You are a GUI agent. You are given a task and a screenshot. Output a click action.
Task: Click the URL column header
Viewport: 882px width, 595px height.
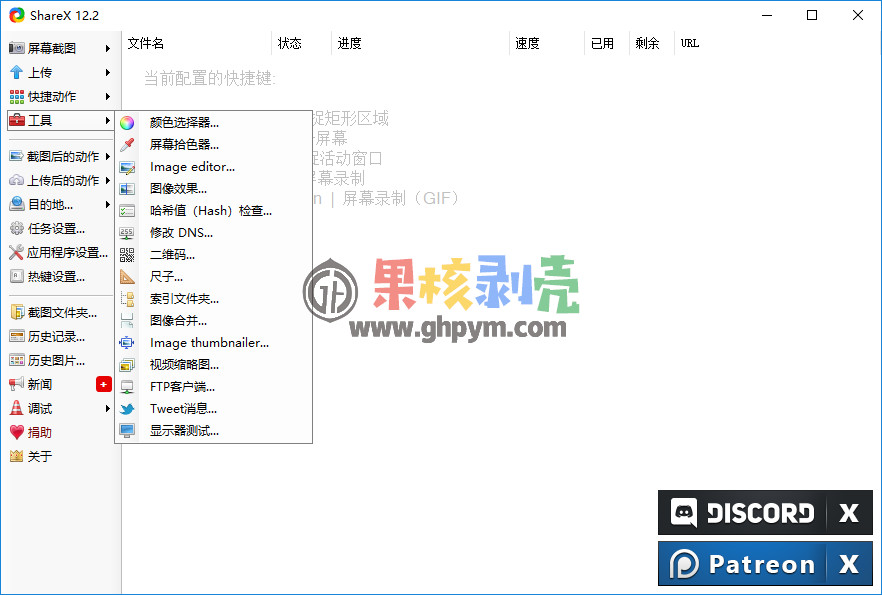[x=690, y=43]
